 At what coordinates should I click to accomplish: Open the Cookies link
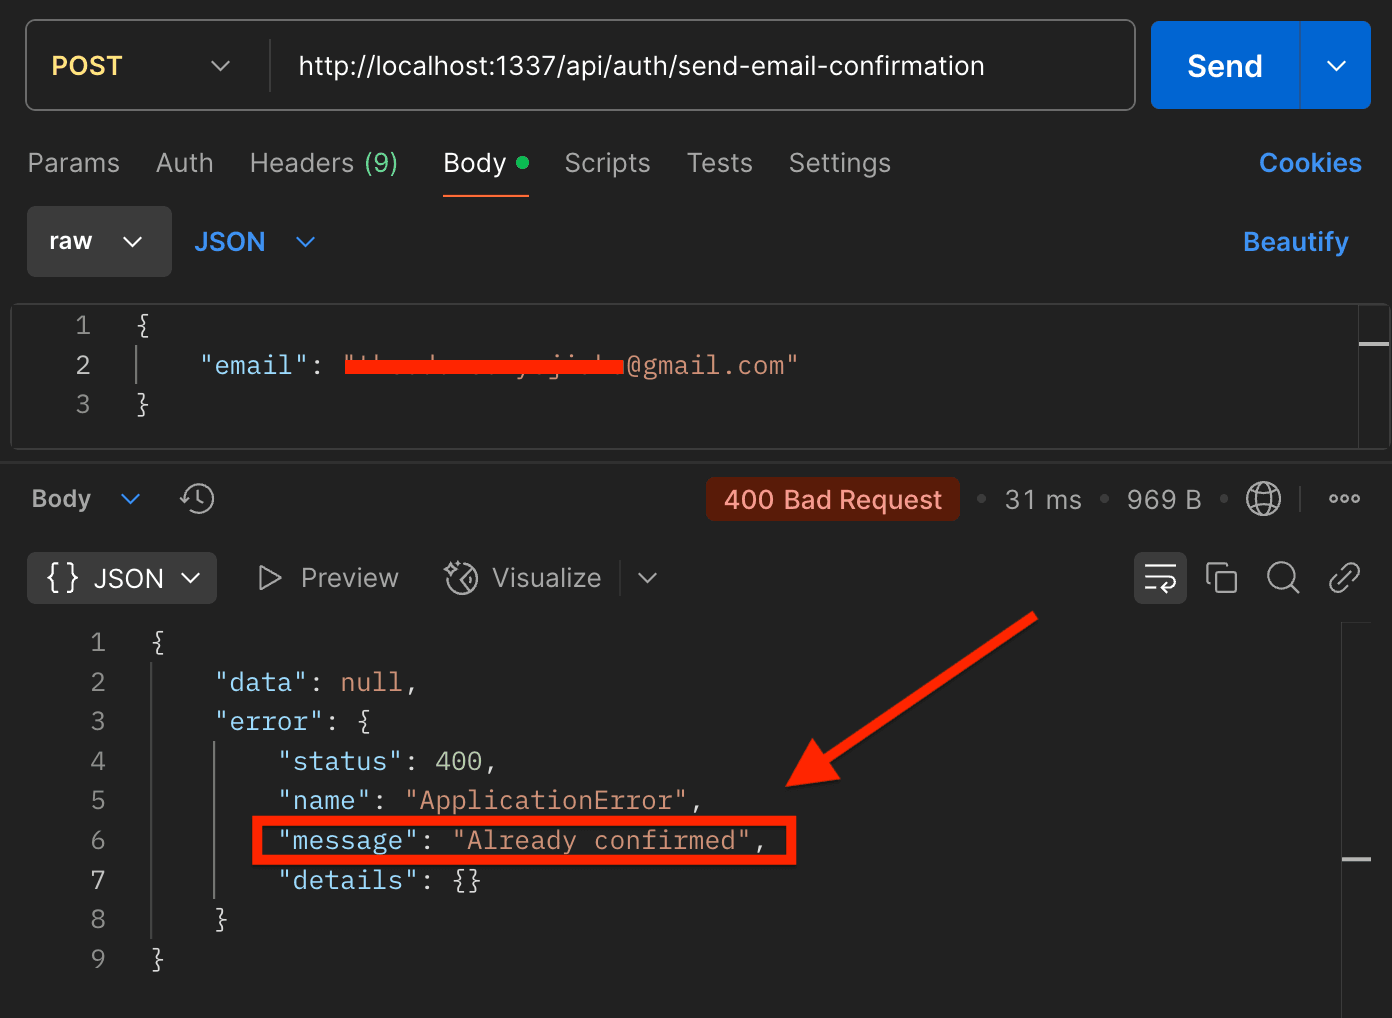[x=1310, y=163]
